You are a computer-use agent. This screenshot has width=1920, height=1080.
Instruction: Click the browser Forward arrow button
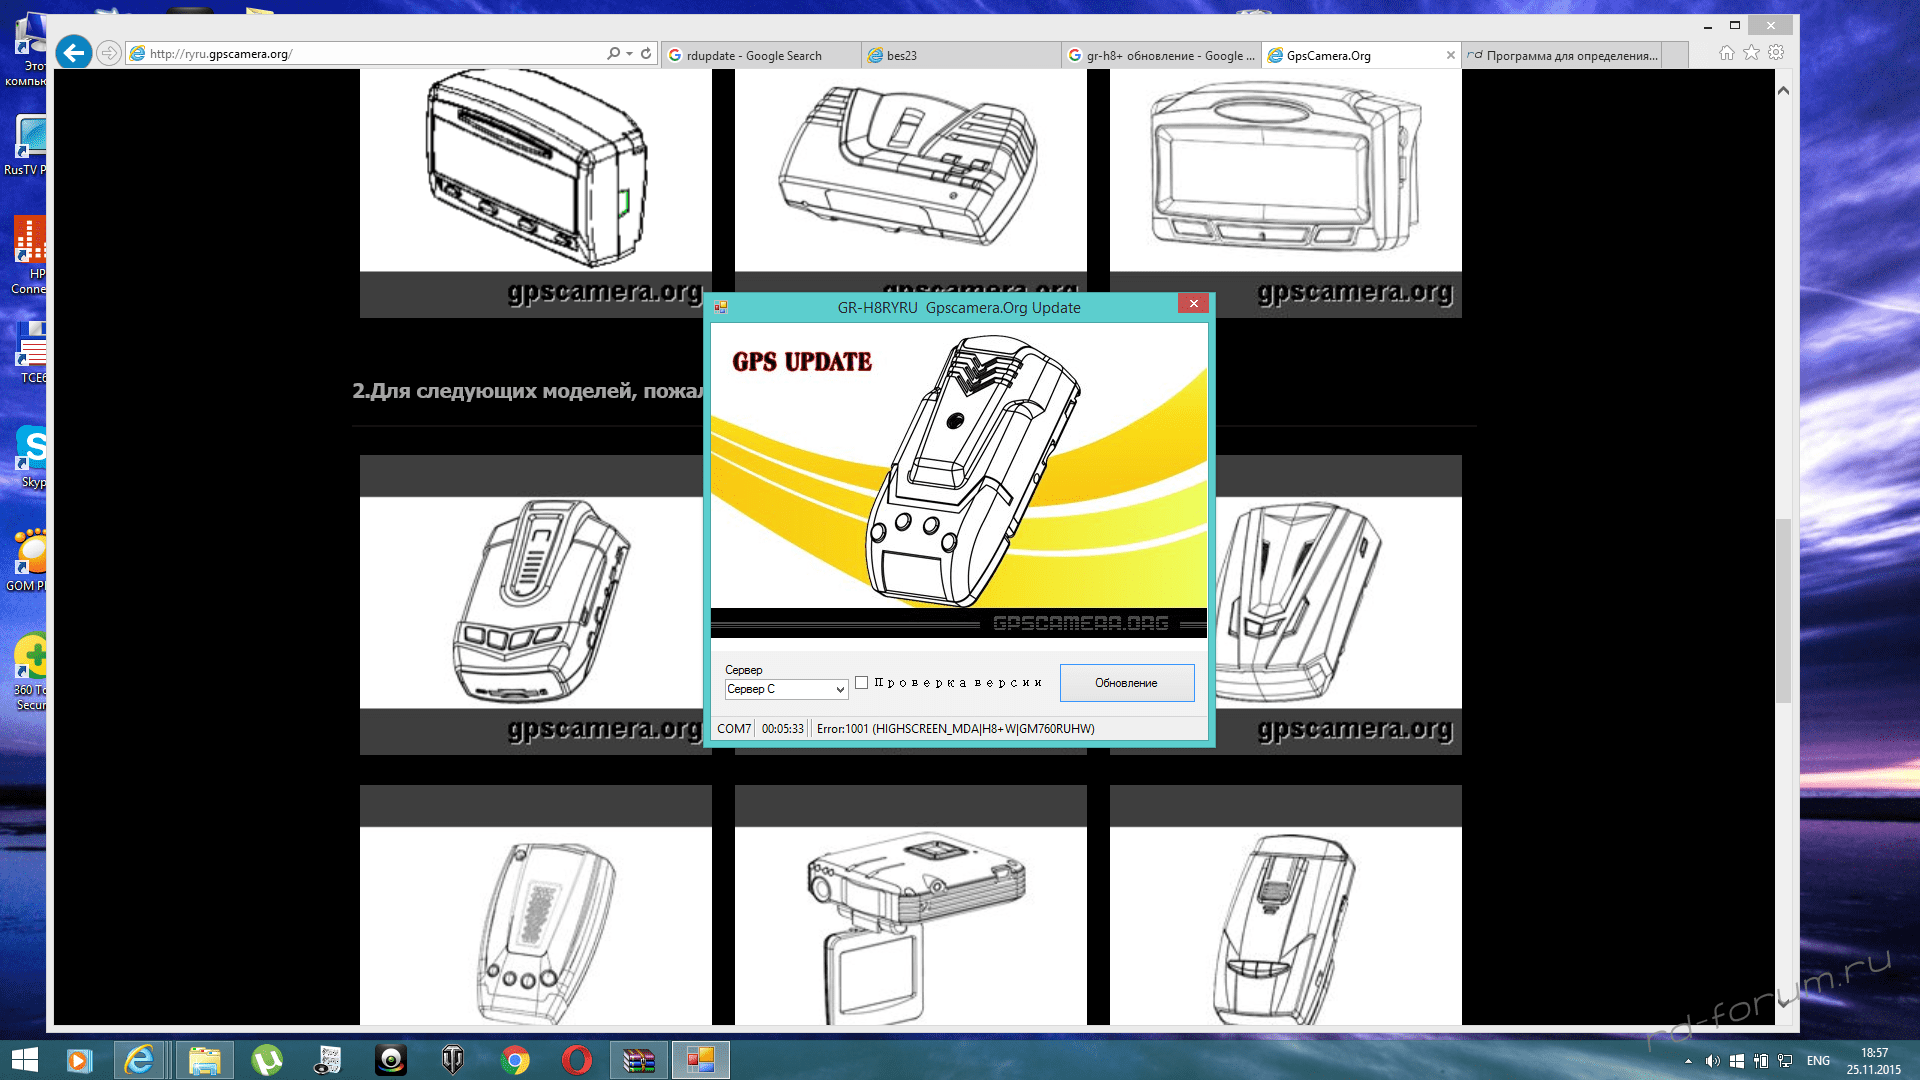109,53
